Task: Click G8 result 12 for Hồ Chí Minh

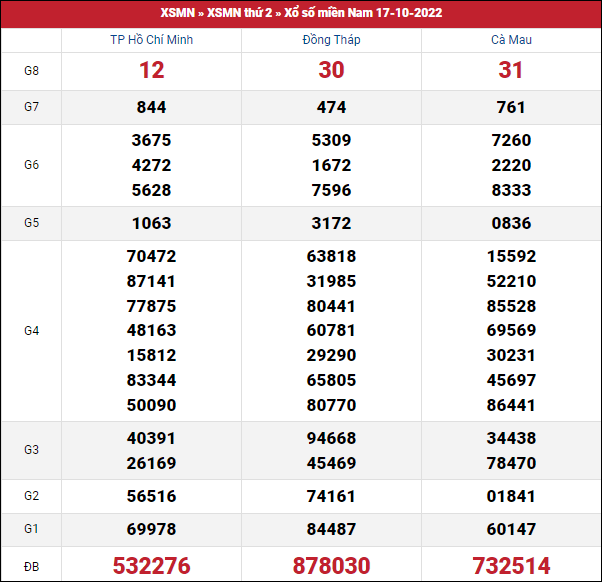Action: point(151,71)
